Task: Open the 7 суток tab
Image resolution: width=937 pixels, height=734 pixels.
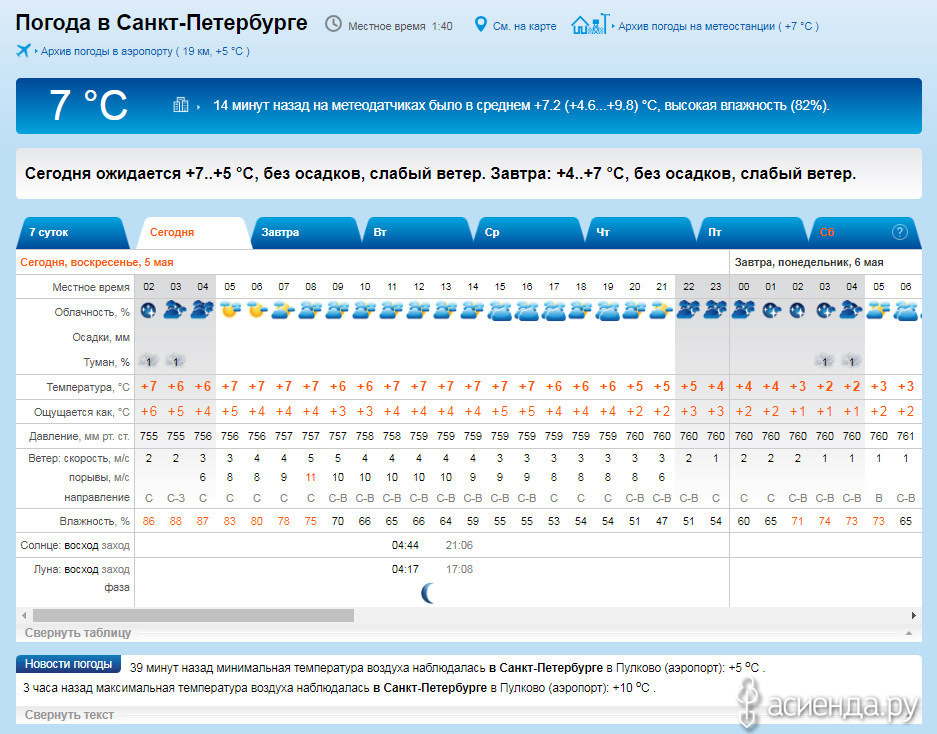Action: click(73, 233)
